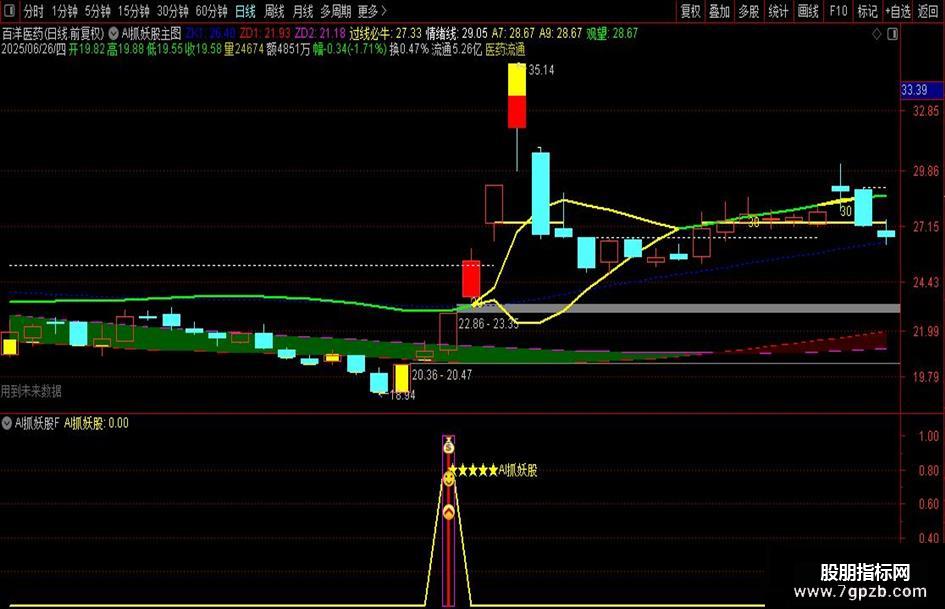This screenshot has width=945, height=609.
Task: Click the 复权 adjustment button
Action: tap(690, 11)
